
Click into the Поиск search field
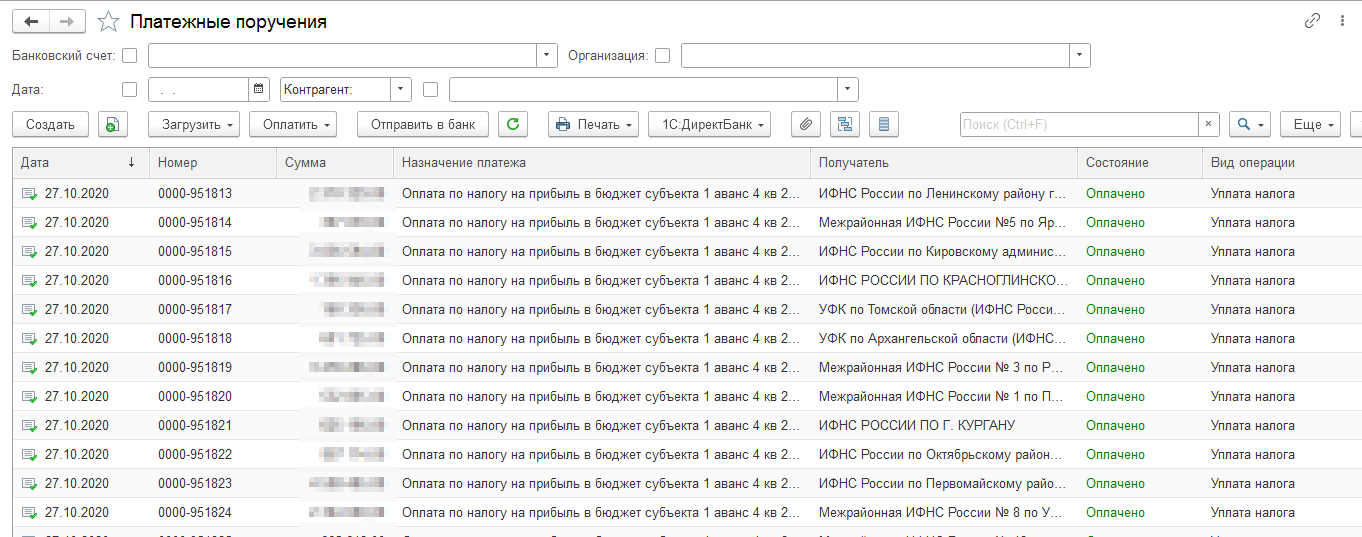(1078, 124)
